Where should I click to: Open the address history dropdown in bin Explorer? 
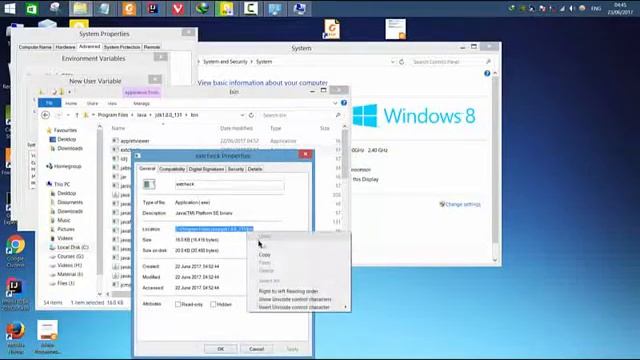pyautogui.click(x=242, y=115)
